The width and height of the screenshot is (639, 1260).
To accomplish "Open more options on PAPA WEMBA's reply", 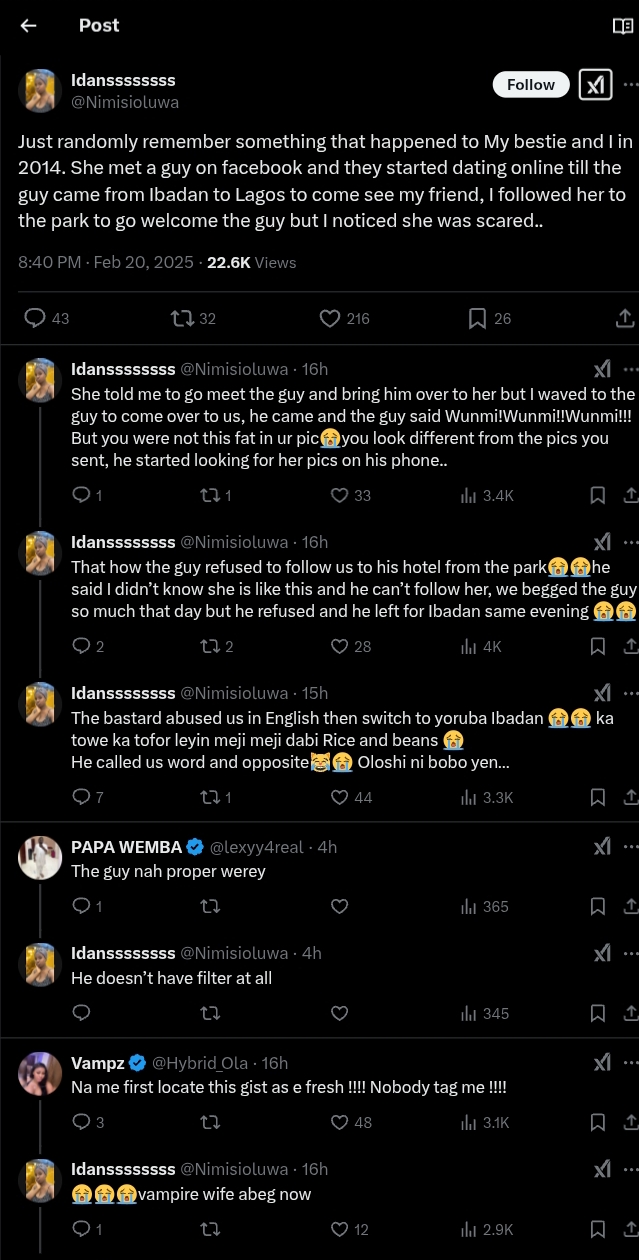I will 630,847.
